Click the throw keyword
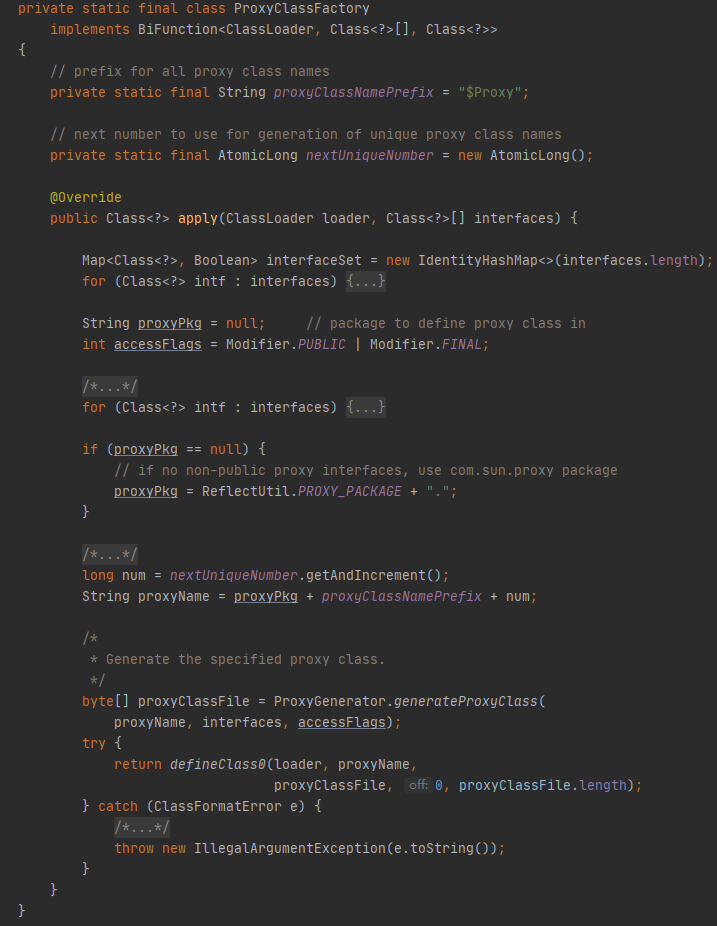Image resolution: width=717 pixels, height=926 pixels. [134, 848]
